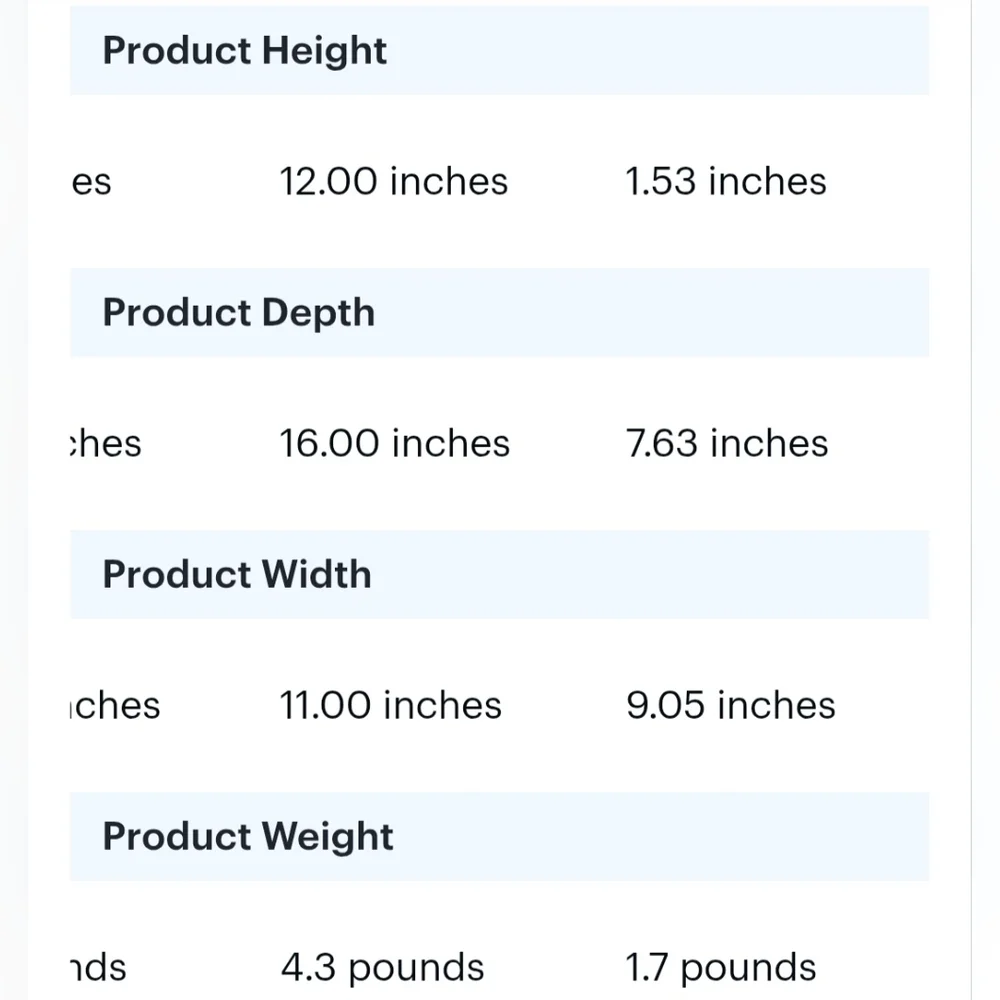
Task: Click the cut-off depth value ending in 'ches'
Action: click(106, 443)
